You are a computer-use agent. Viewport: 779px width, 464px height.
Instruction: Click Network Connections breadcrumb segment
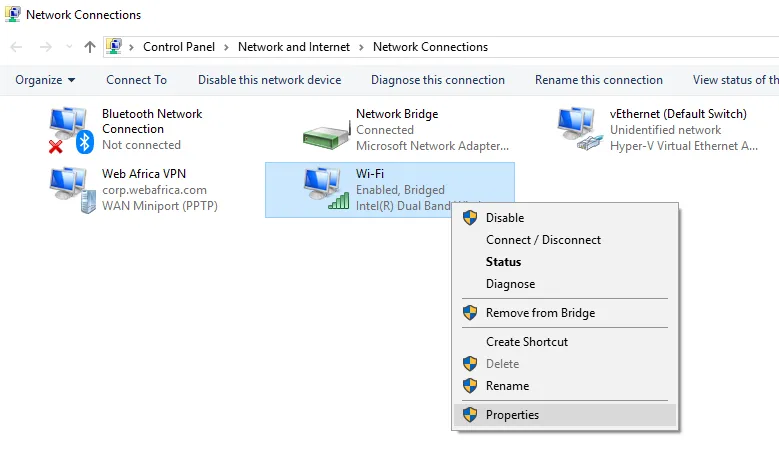430,47
